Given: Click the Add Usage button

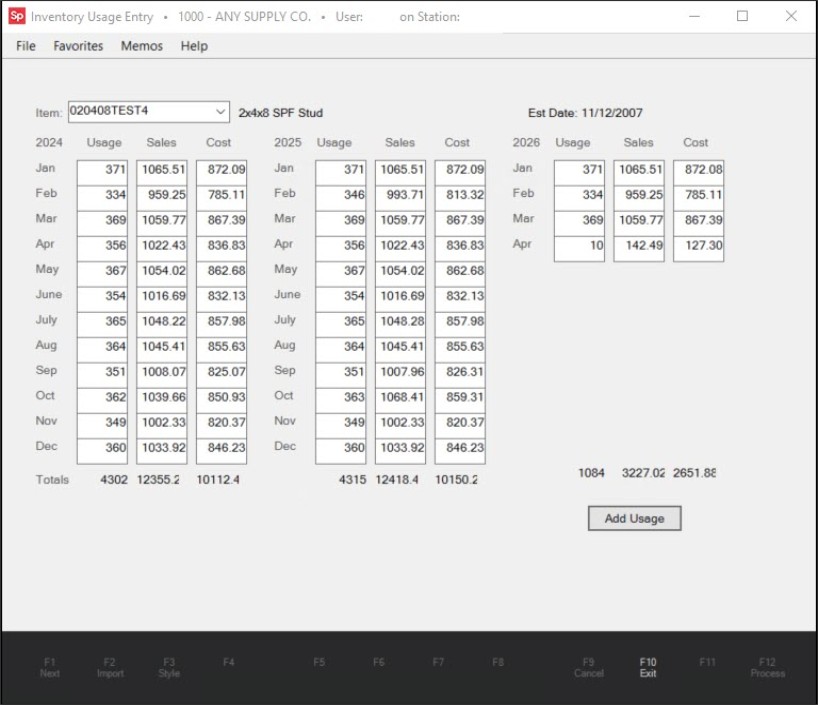Looking at the screenshot, I should pyautogui.click(x=635, y=518).
